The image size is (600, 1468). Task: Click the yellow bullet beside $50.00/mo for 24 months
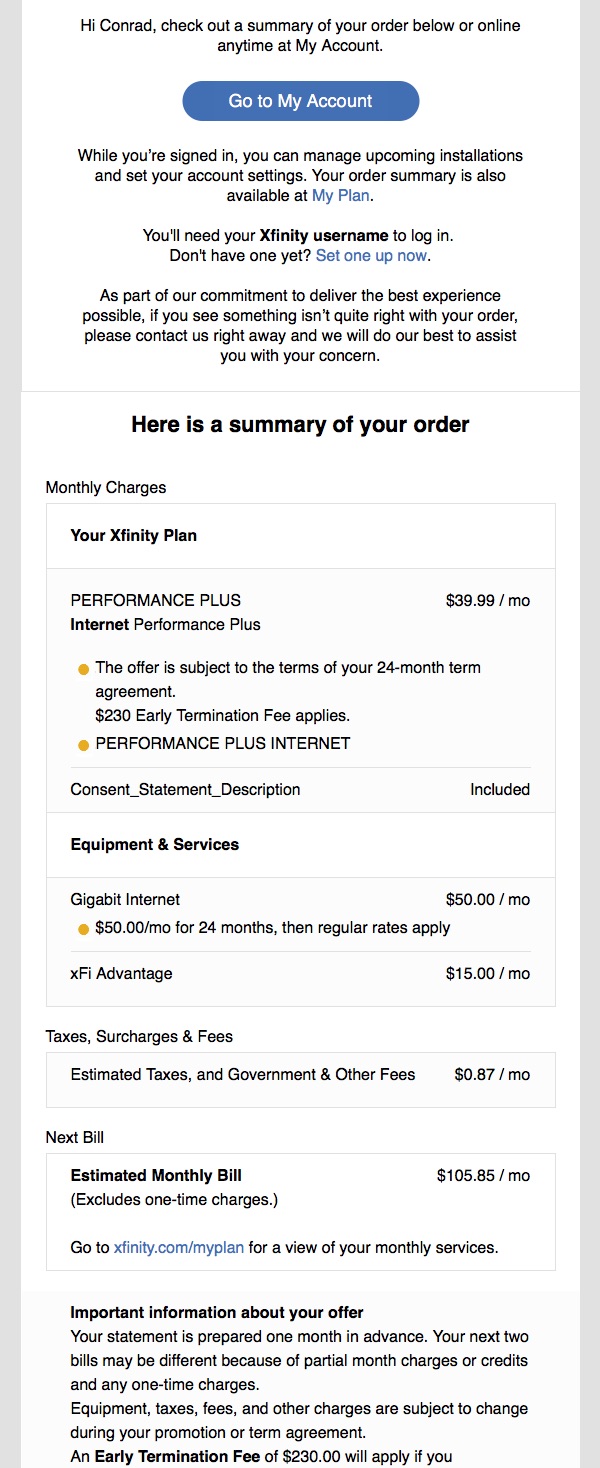click(84, 929)
